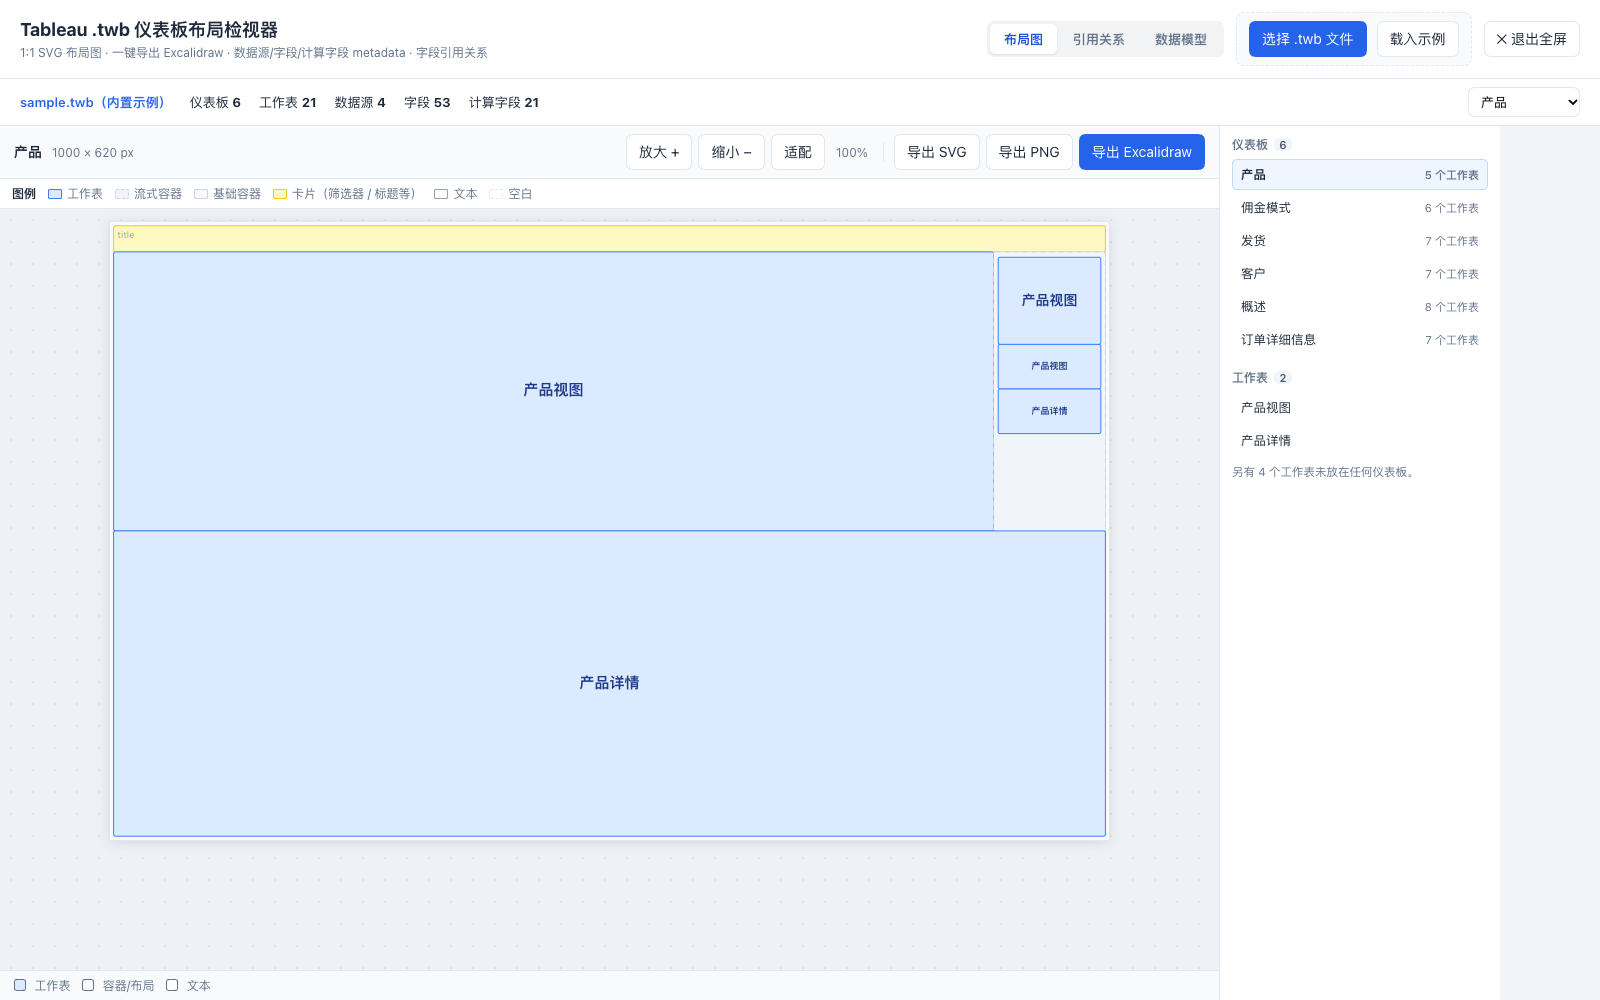
Task: Toggle the 工作表 checkbox at the bottom
Action: tap(20, 985)
